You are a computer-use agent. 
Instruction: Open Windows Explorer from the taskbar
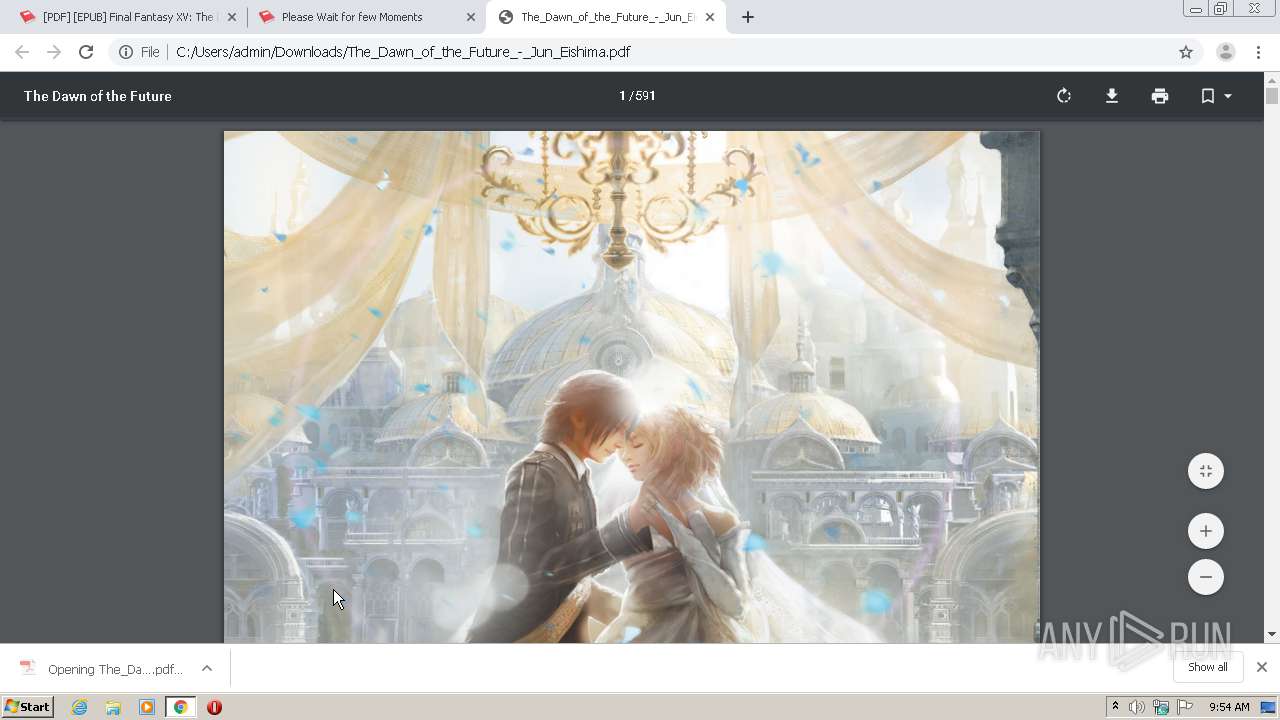[113, 707]
